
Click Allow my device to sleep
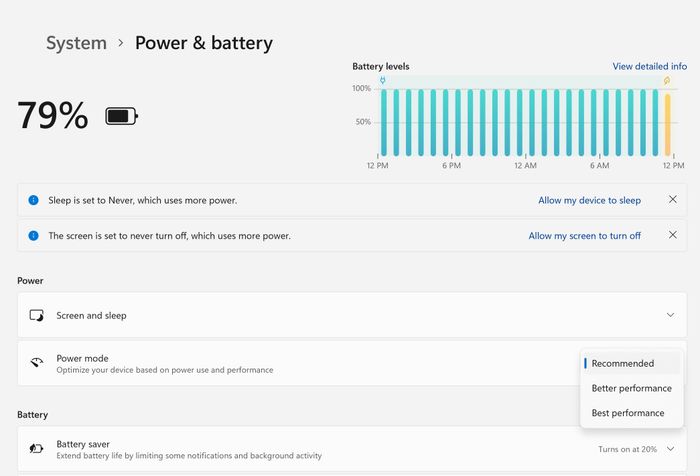(589, 200)
